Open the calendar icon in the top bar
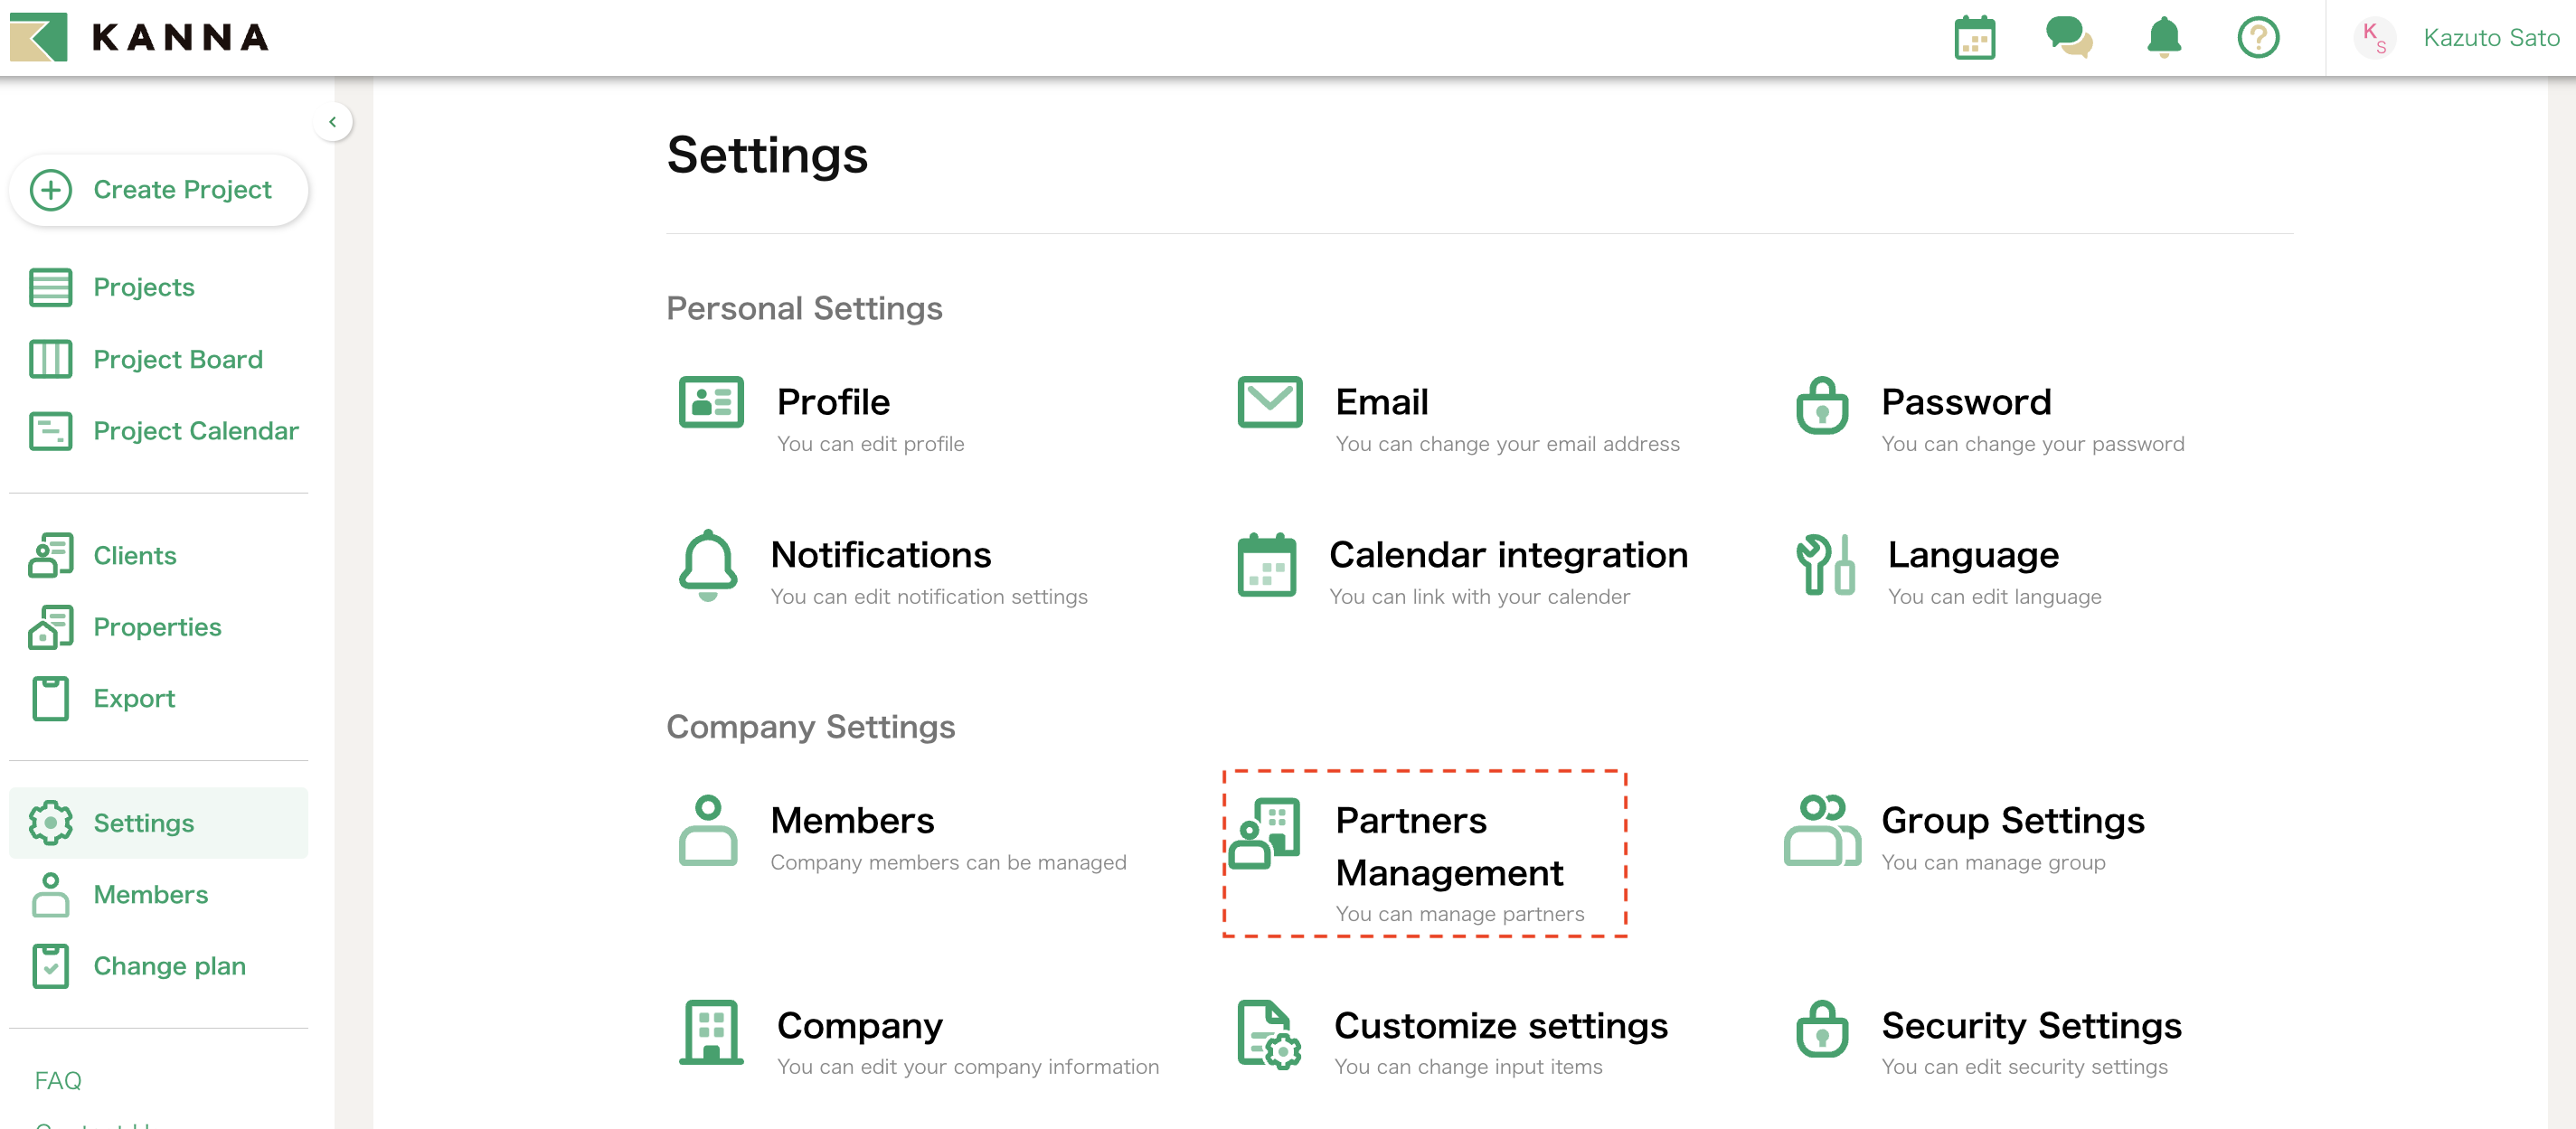This screenshot has width=2576, height=1129. (1973, 37)
